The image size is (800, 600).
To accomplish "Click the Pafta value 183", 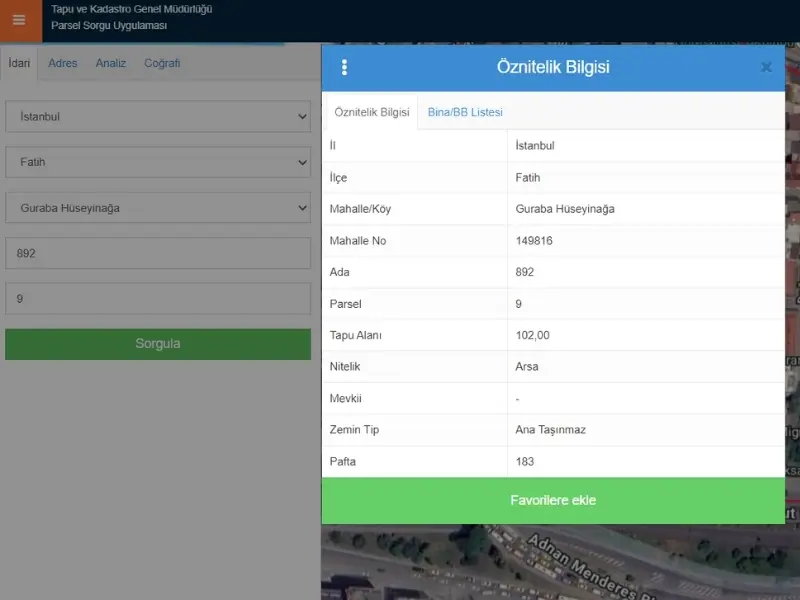I will (x=524, y=462).
